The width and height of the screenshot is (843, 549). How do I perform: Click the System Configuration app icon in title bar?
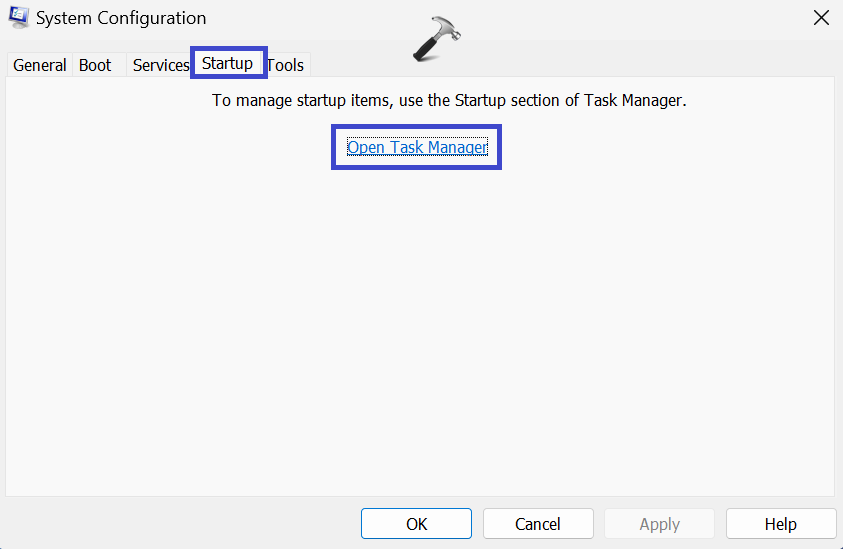[x=19, y=18]
